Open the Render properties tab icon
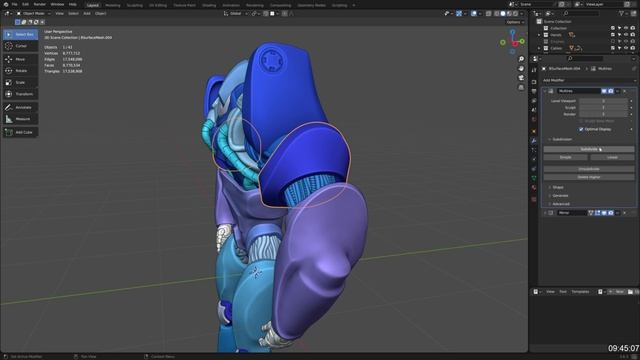This screenshot has height=360, width=640. tap(534, 82)
